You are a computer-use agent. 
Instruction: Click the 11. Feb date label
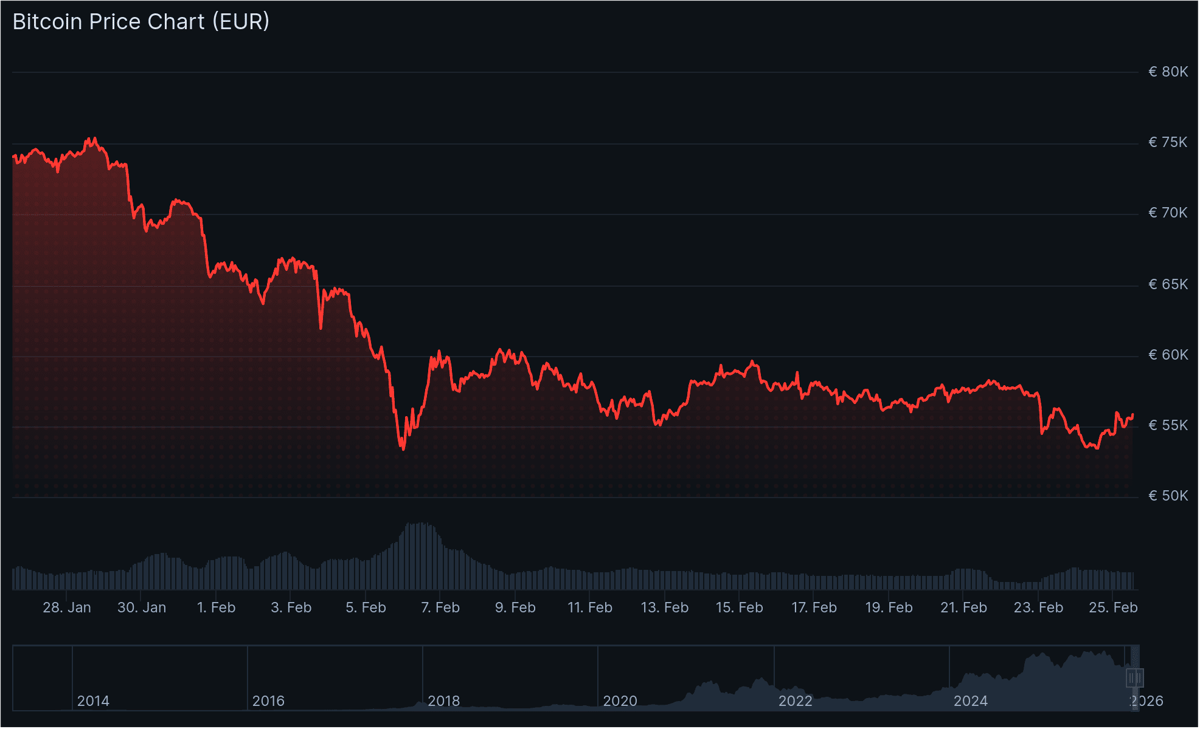(589, 607)
